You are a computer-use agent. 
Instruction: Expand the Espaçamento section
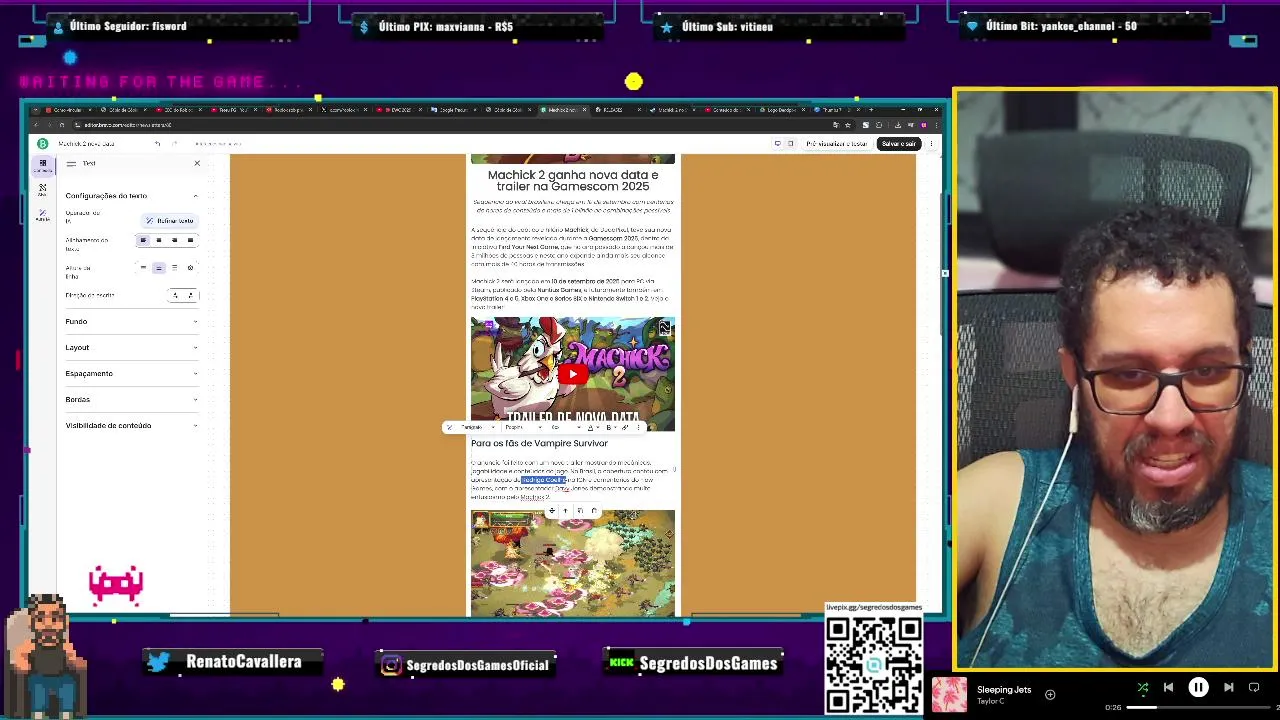[x=131, y=373]
